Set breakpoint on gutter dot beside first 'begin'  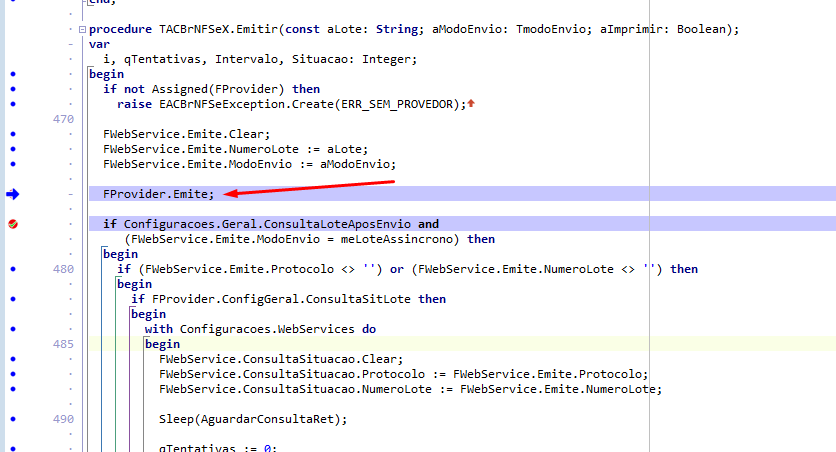(x=13, y=74)
